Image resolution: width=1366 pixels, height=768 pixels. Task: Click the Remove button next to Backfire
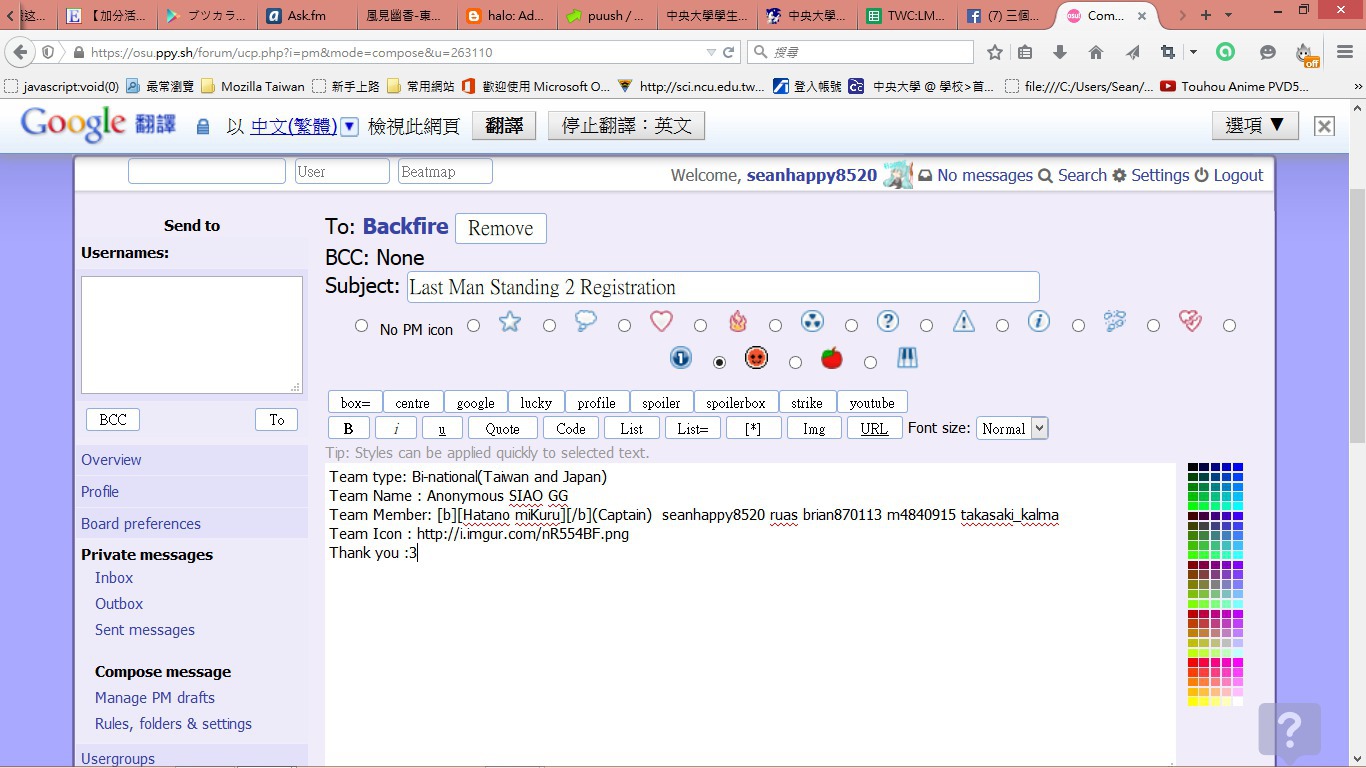point(501,228)
